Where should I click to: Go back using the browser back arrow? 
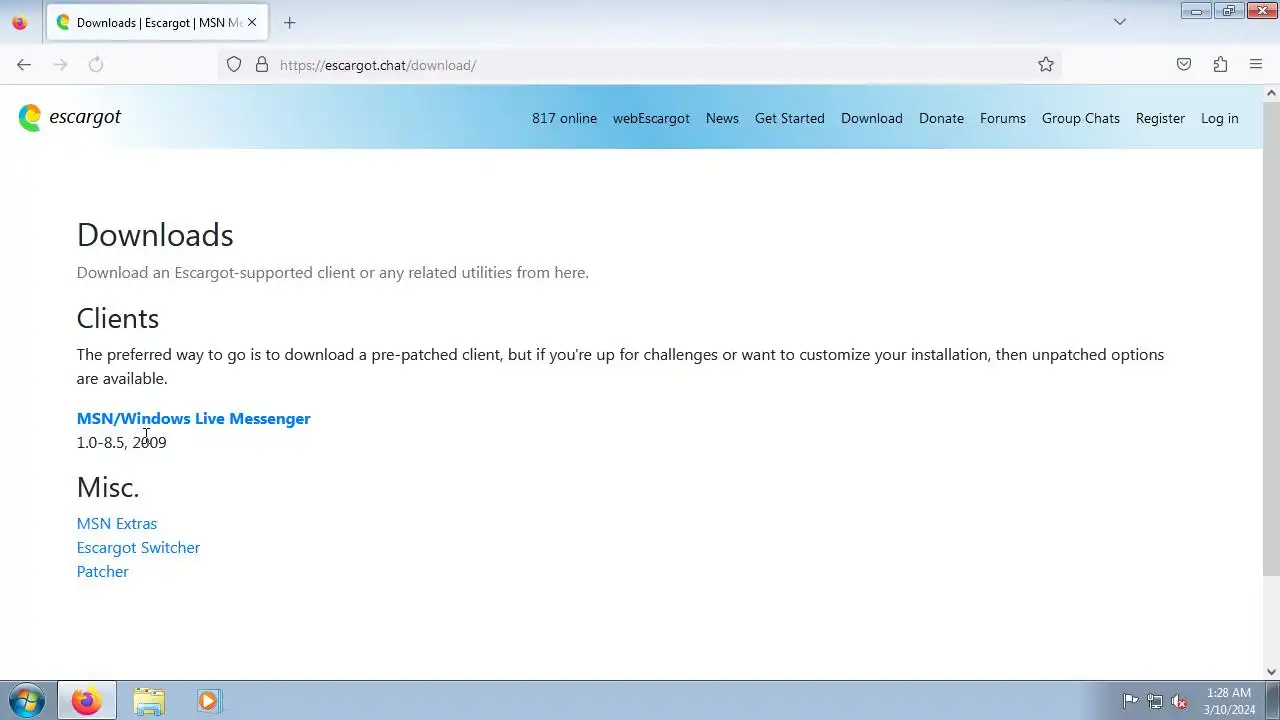pyautogui.click(x=24, y=65)
